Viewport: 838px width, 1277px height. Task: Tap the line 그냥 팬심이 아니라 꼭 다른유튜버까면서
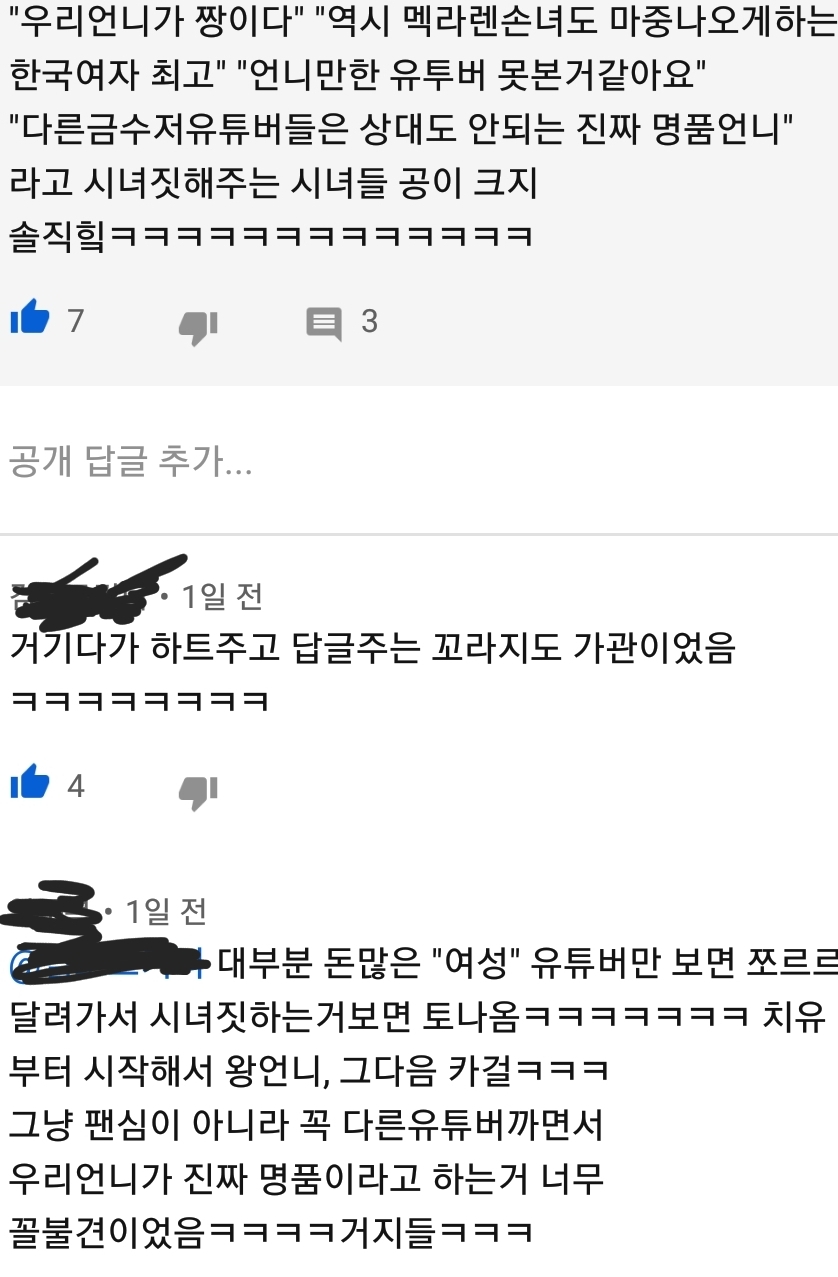point(306,1125)
